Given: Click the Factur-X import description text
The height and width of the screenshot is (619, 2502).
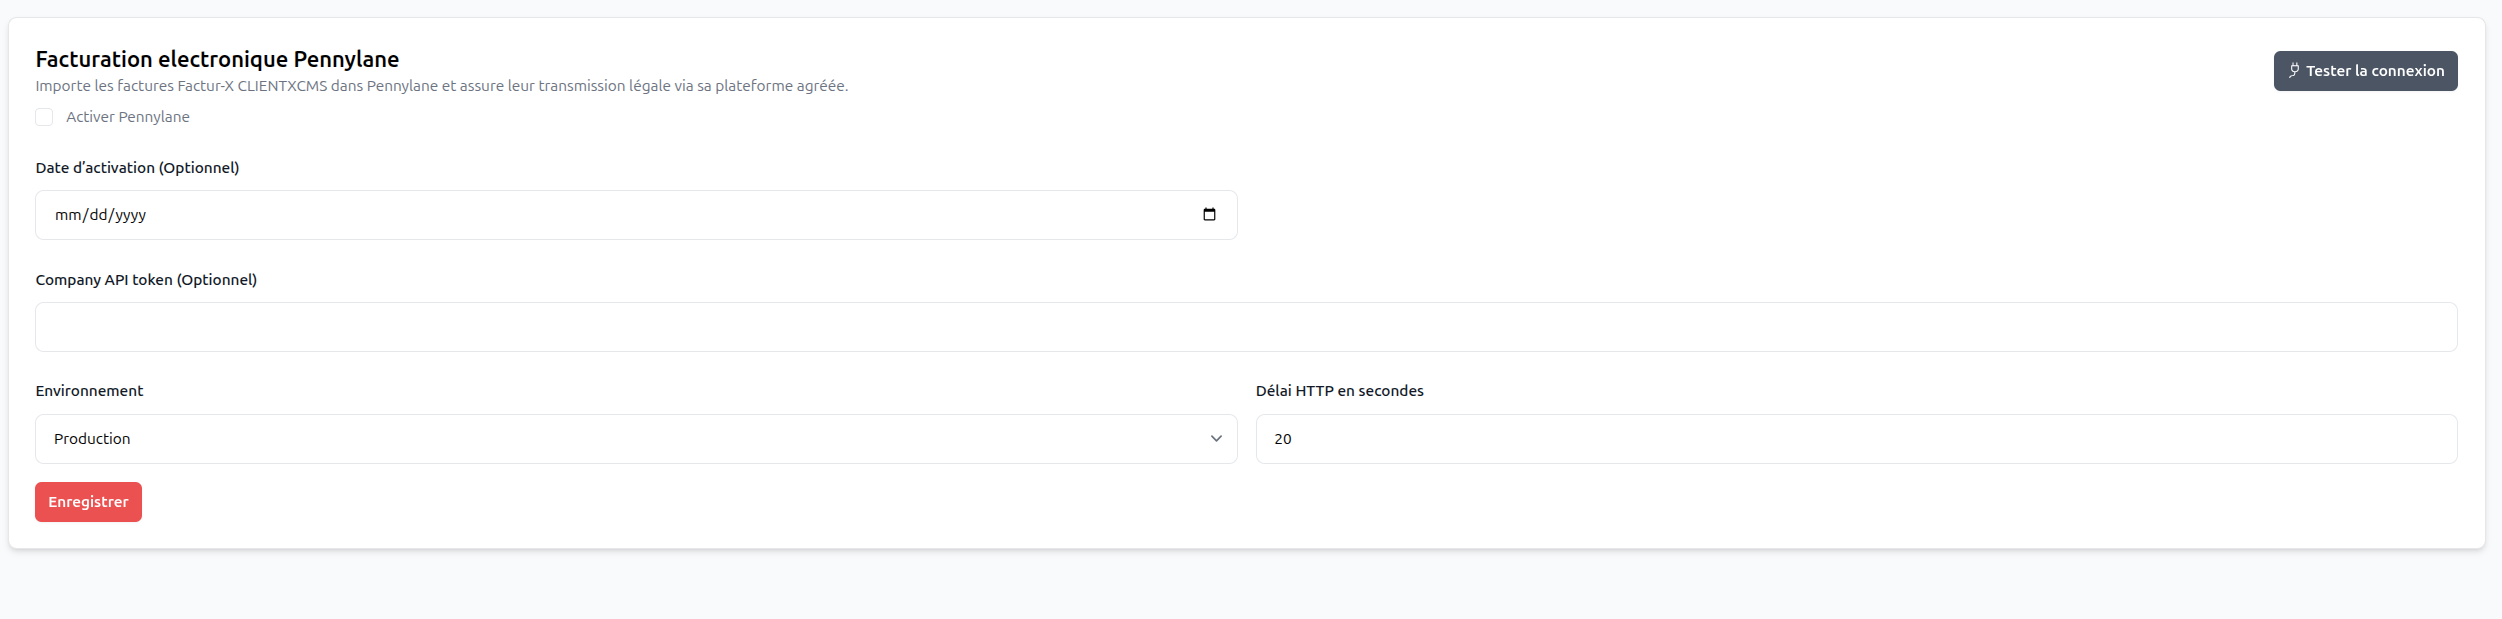Looking at the screenshot, I should (x=442, y=86).
